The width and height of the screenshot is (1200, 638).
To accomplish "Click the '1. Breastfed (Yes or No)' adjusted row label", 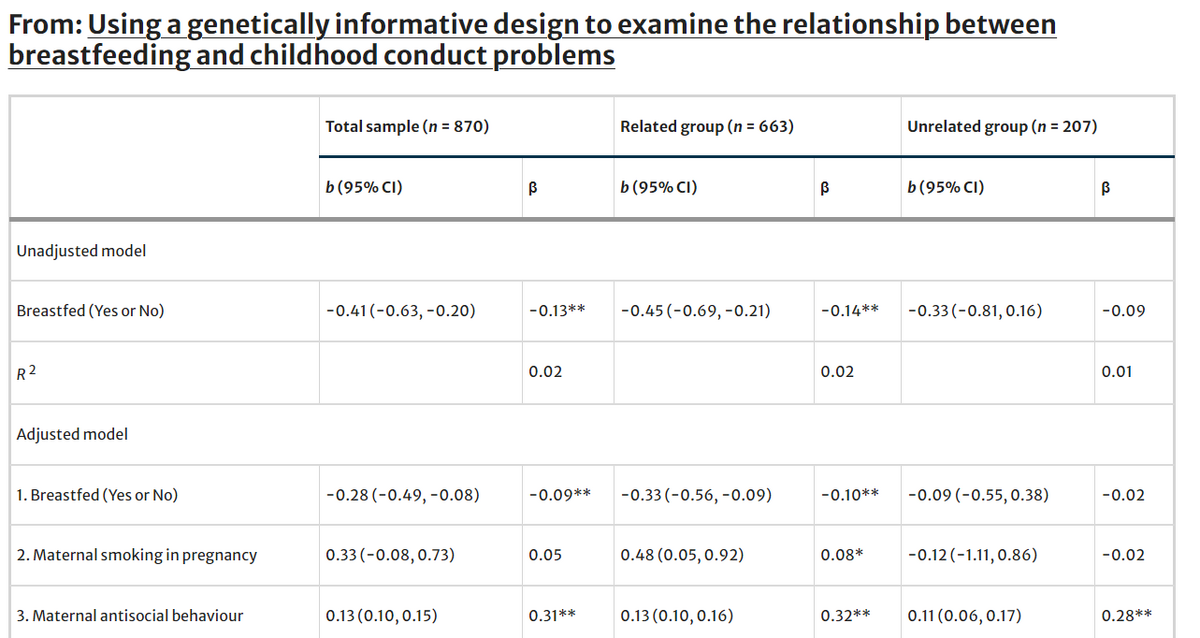I will coord(98,495).
